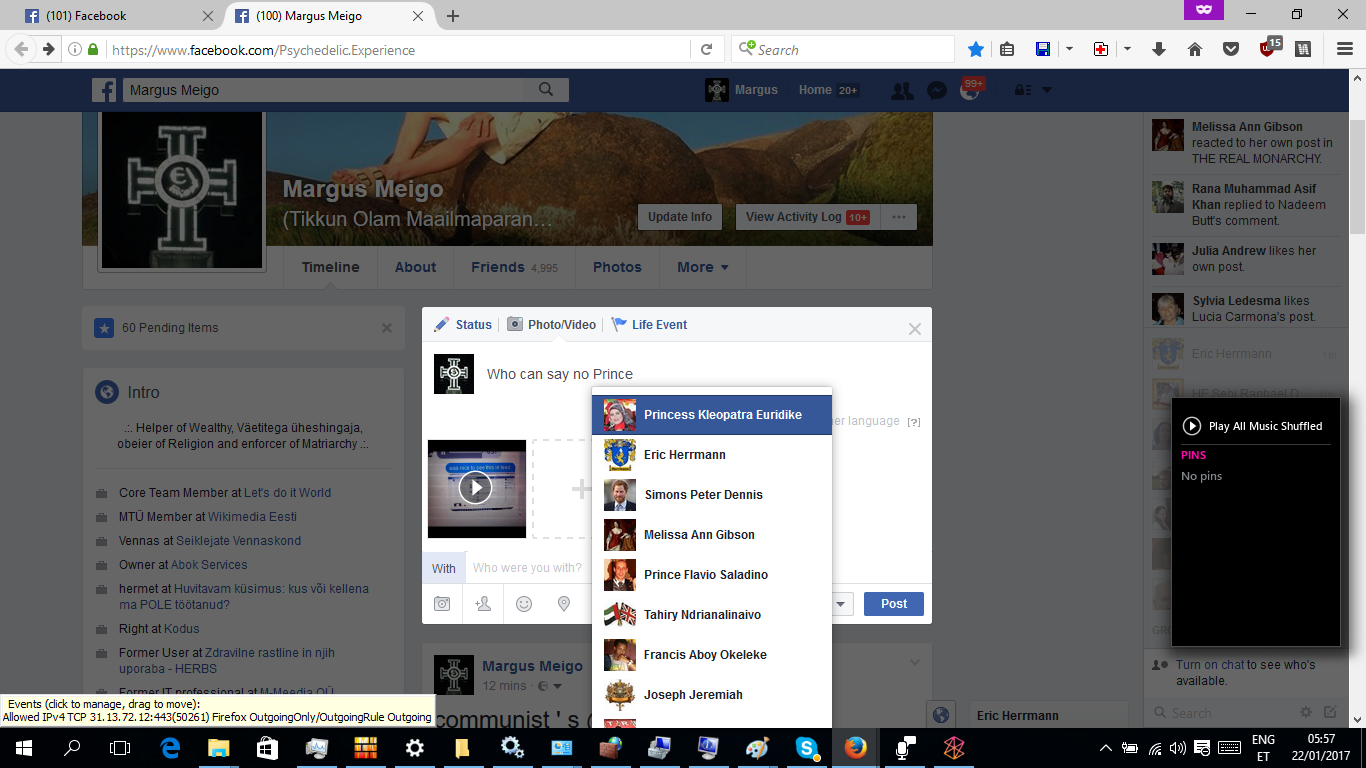Open uBlock Origin shield icon

pyautogui.click(x=1268, y=48)
